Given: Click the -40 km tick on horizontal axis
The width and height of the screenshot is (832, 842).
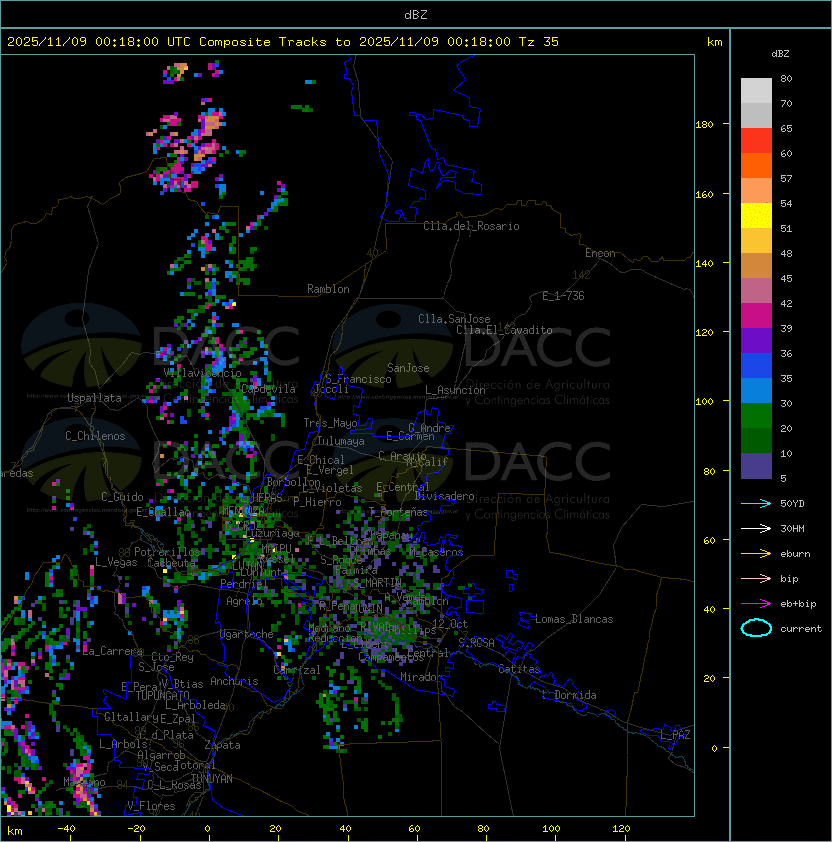Looking at the screenshot, I should coord(66,829).
